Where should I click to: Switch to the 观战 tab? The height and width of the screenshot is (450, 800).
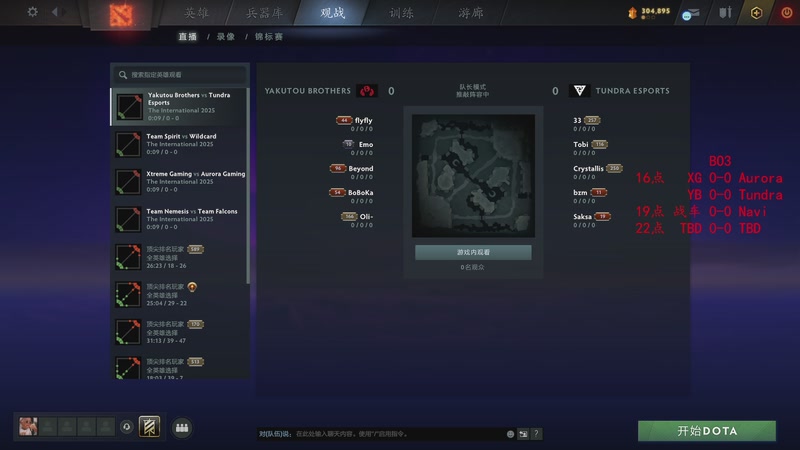pyautogui.click(x=333, y=13)
